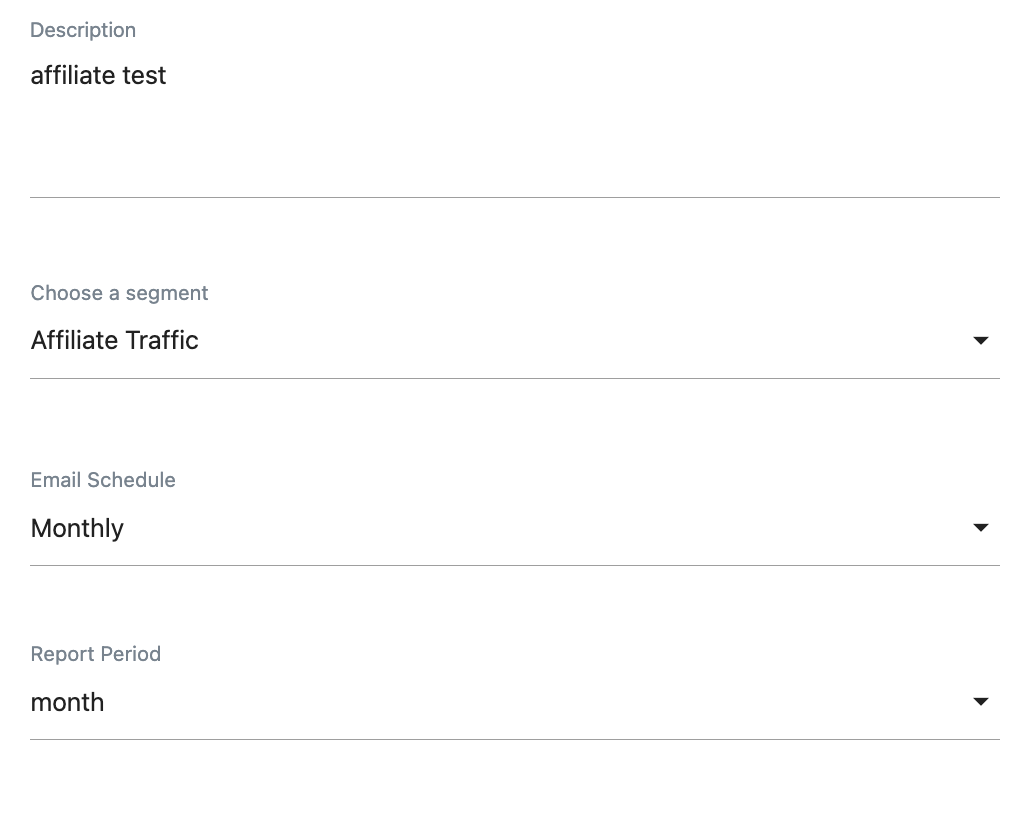Click the 'Report Period' label
This screenshot has width=1030, height=820.
tap(95, 654)
